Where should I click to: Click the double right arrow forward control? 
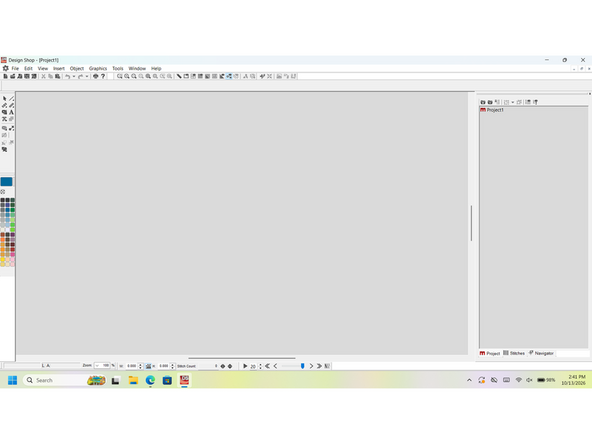pyautogui.click(x=319, y=366)
